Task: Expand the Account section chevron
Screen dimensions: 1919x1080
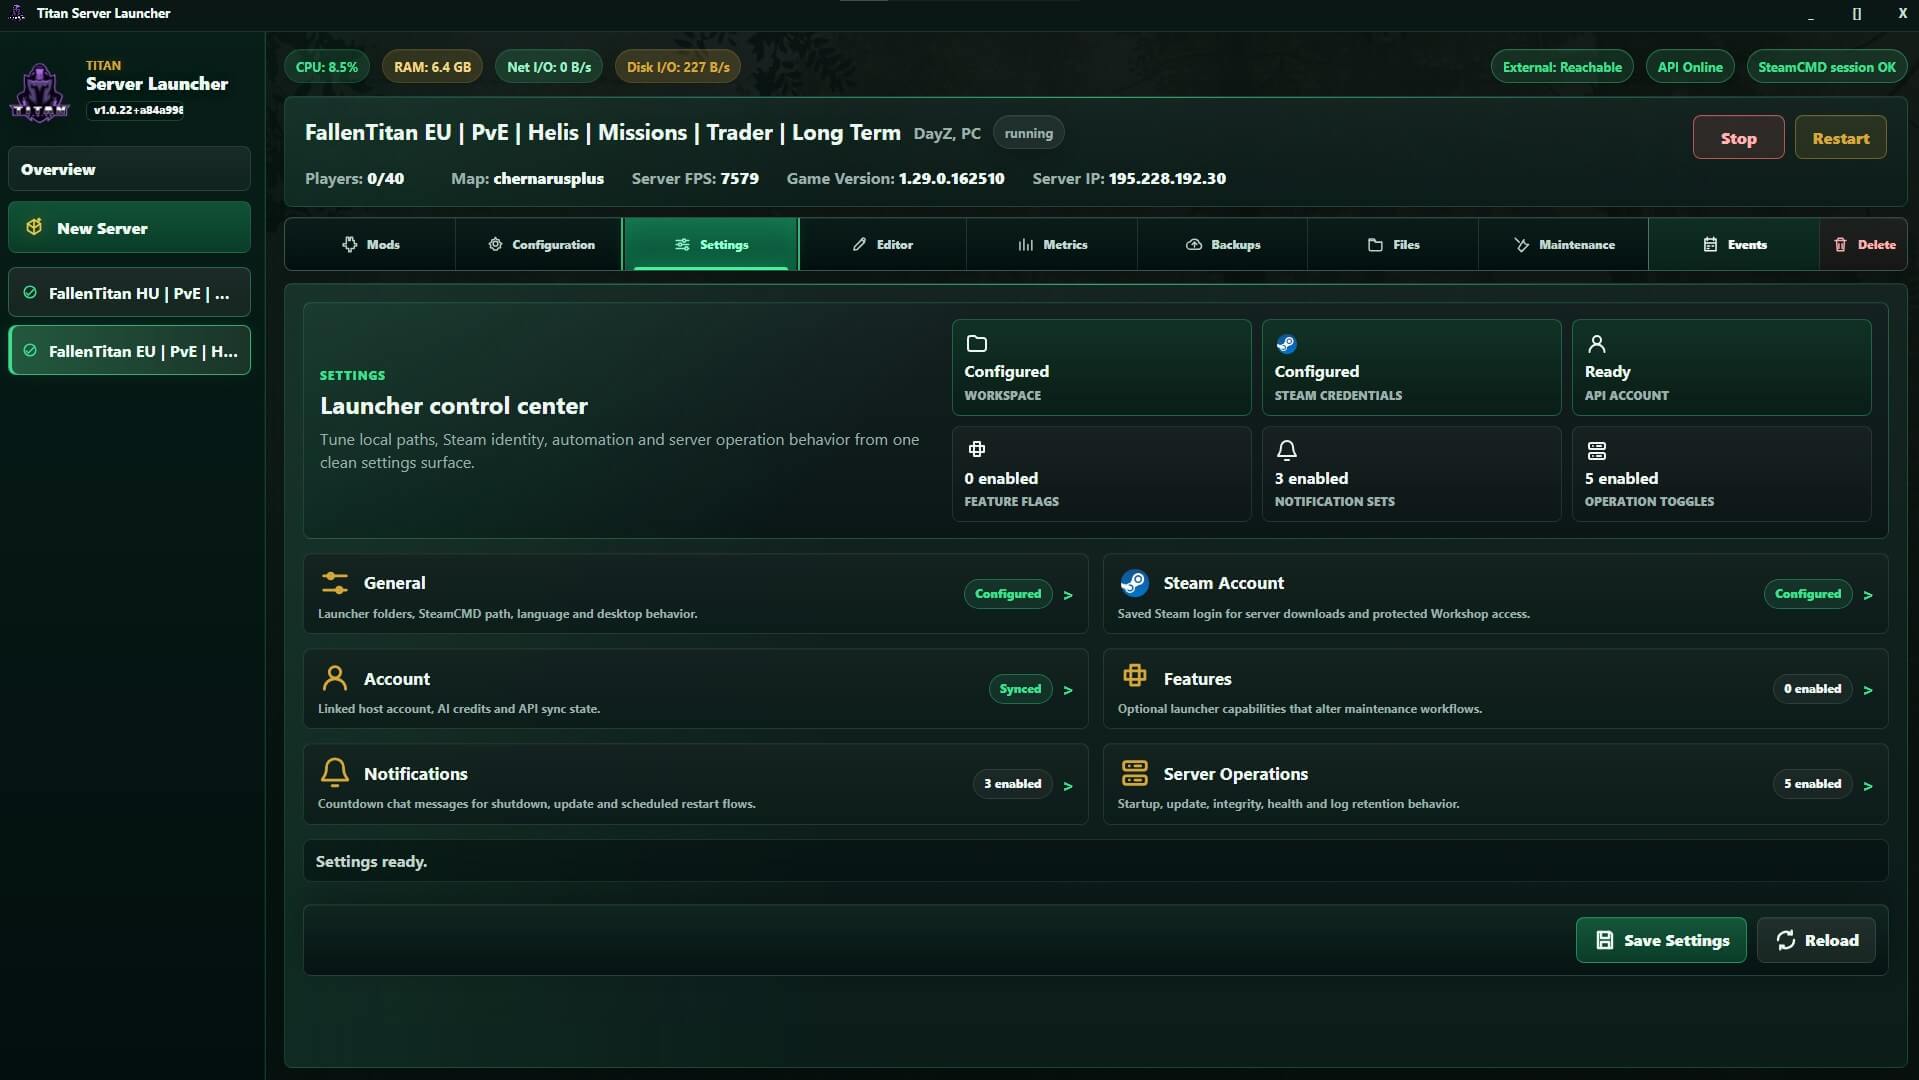Action: [1068, 690]
